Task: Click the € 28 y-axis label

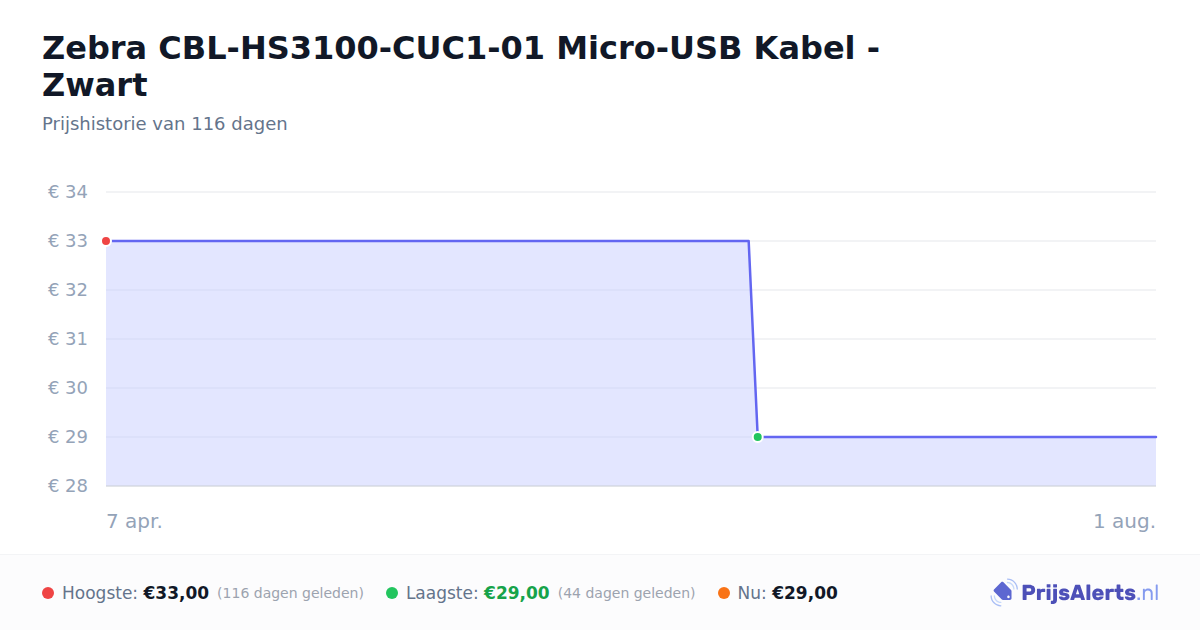Action: point(68,486)
